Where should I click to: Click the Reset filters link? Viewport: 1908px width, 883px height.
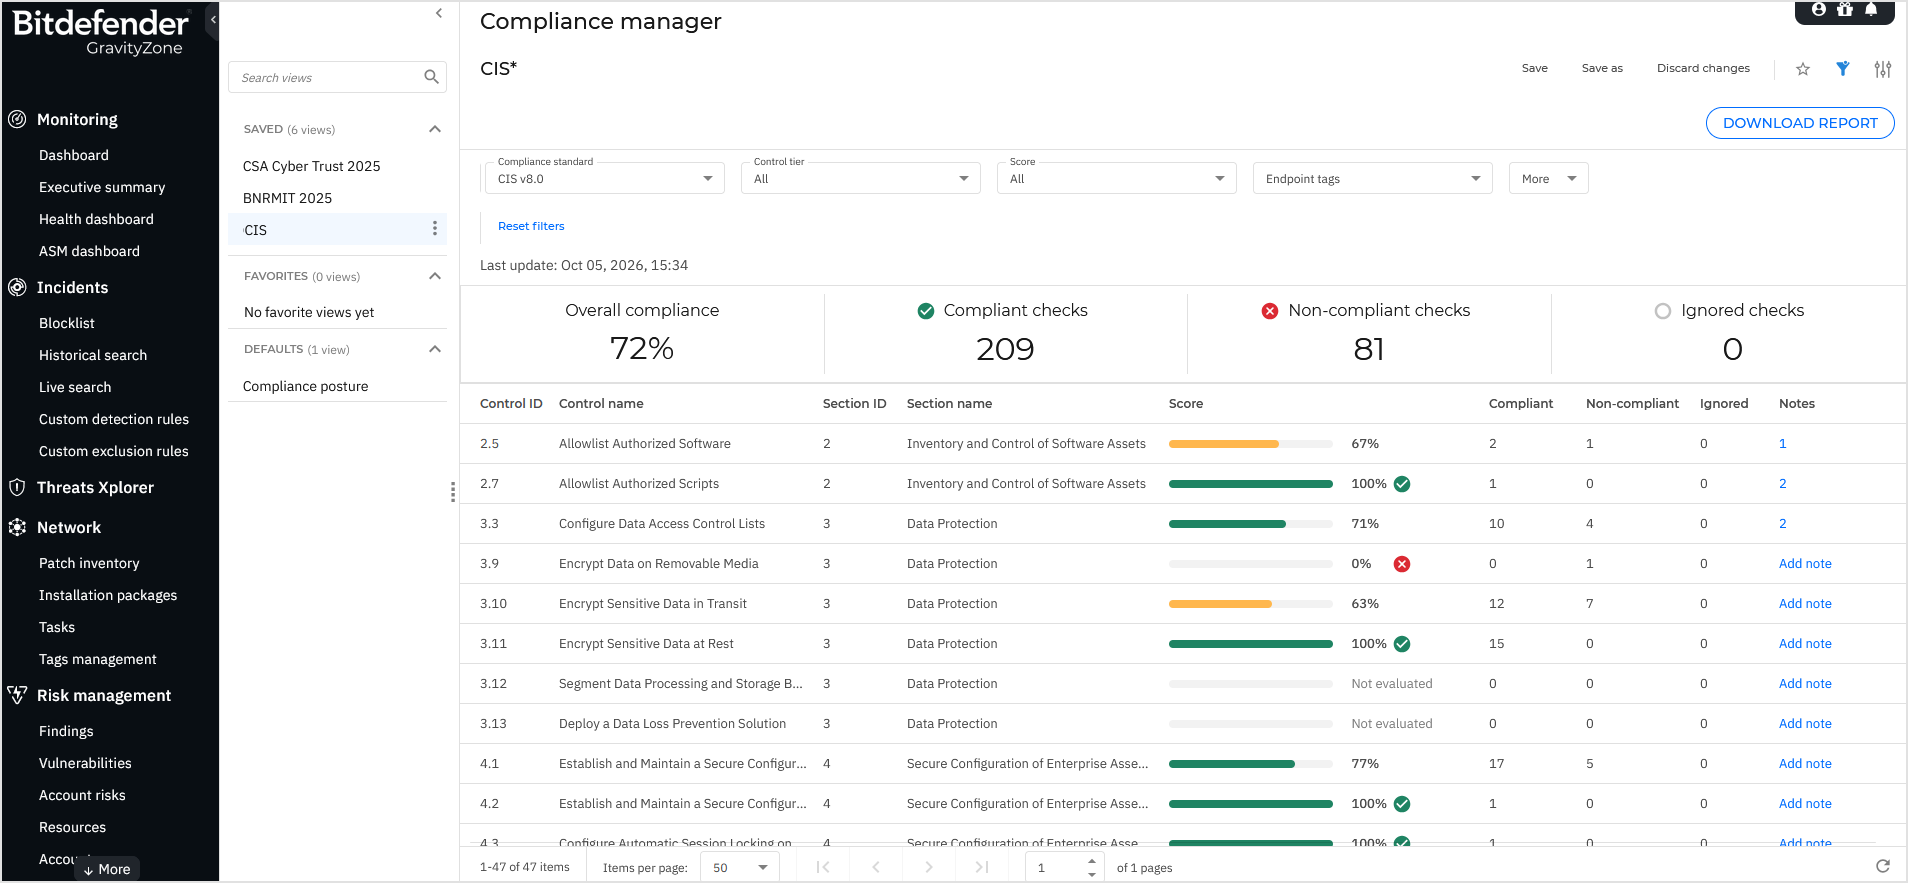point(531,226)
